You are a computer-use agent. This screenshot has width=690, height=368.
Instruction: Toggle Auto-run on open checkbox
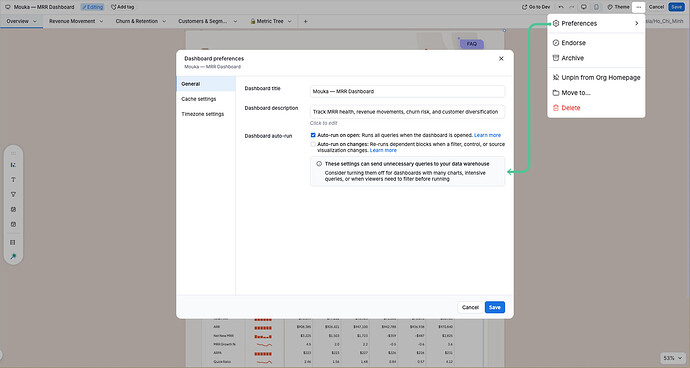click(x=313, y=135)
